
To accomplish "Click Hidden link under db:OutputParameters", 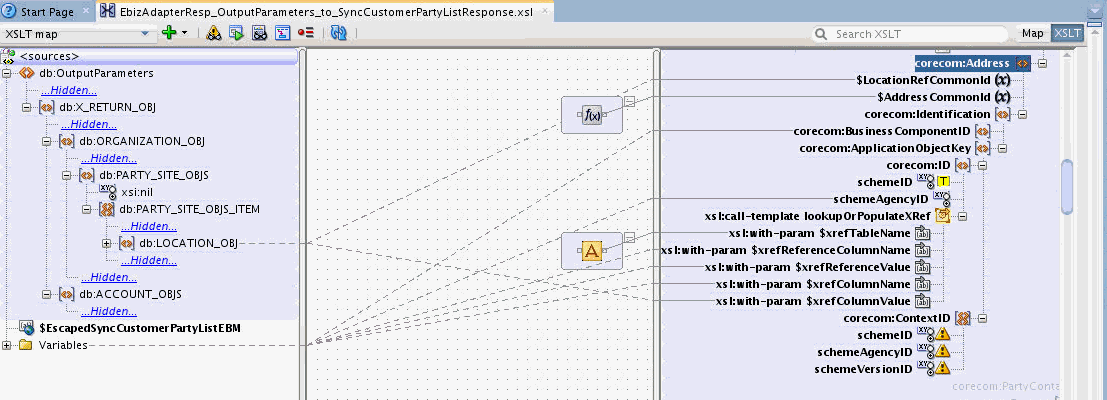I will coord(68,90).
